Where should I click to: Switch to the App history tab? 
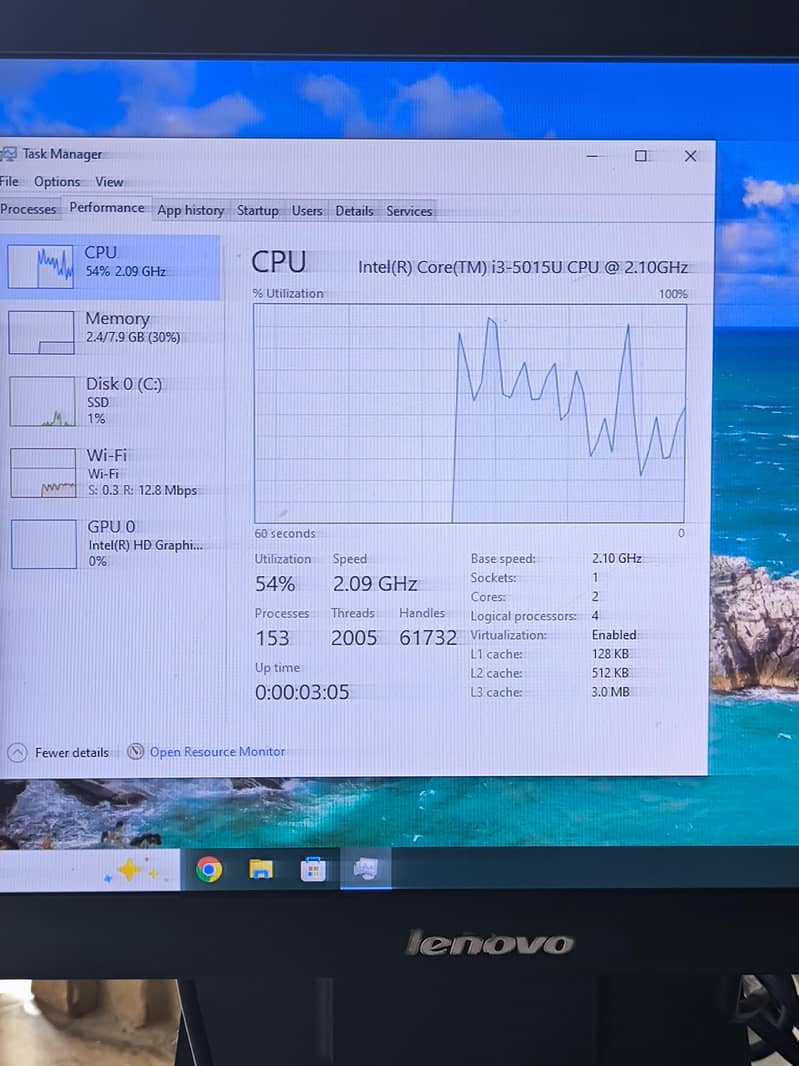(190, 211)
